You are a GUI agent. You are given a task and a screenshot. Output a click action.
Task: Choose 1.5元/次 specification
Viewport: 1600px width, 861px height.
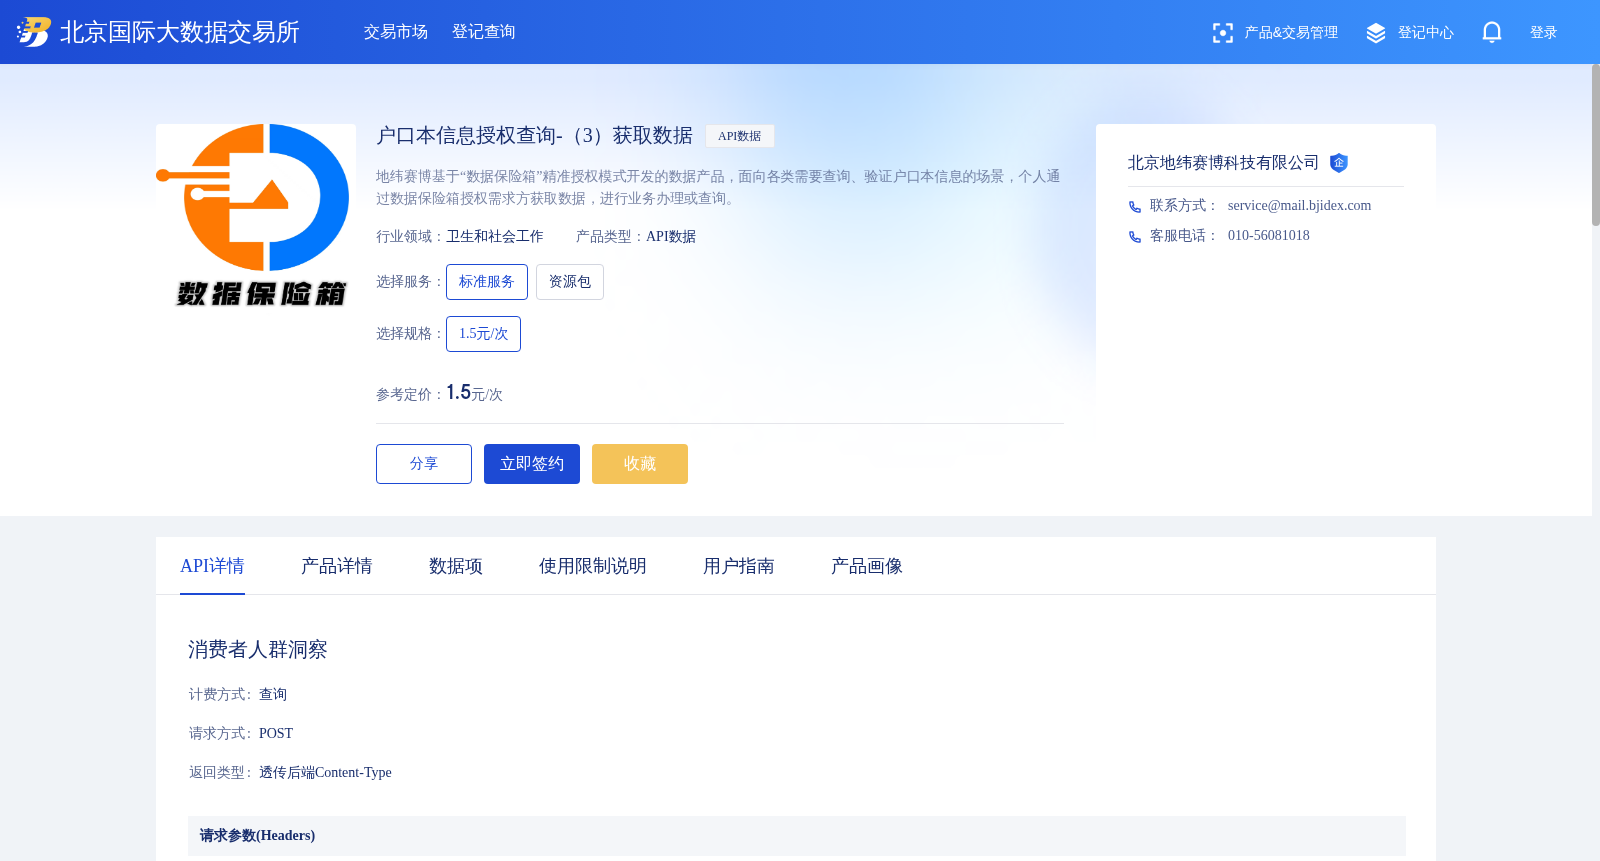coord(484,334)
